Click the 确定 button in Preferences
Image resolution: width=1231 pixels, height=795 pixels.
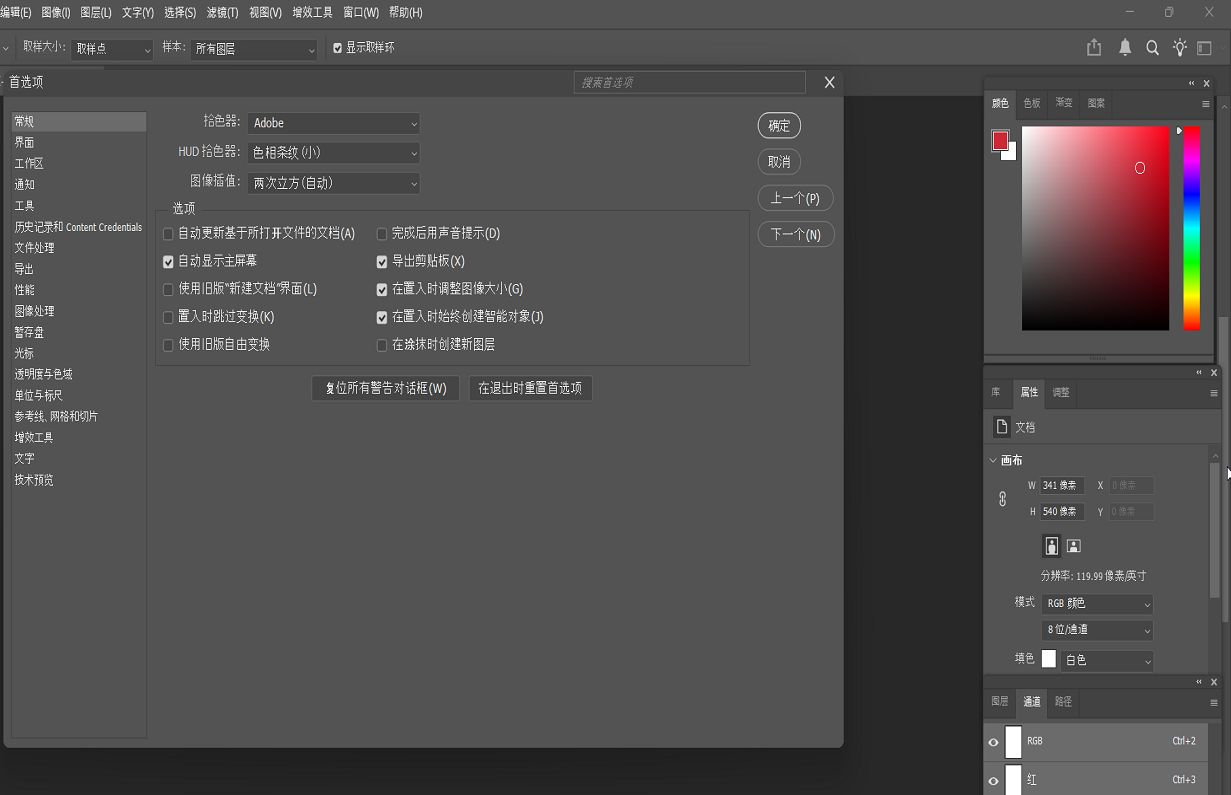(779, 125)
